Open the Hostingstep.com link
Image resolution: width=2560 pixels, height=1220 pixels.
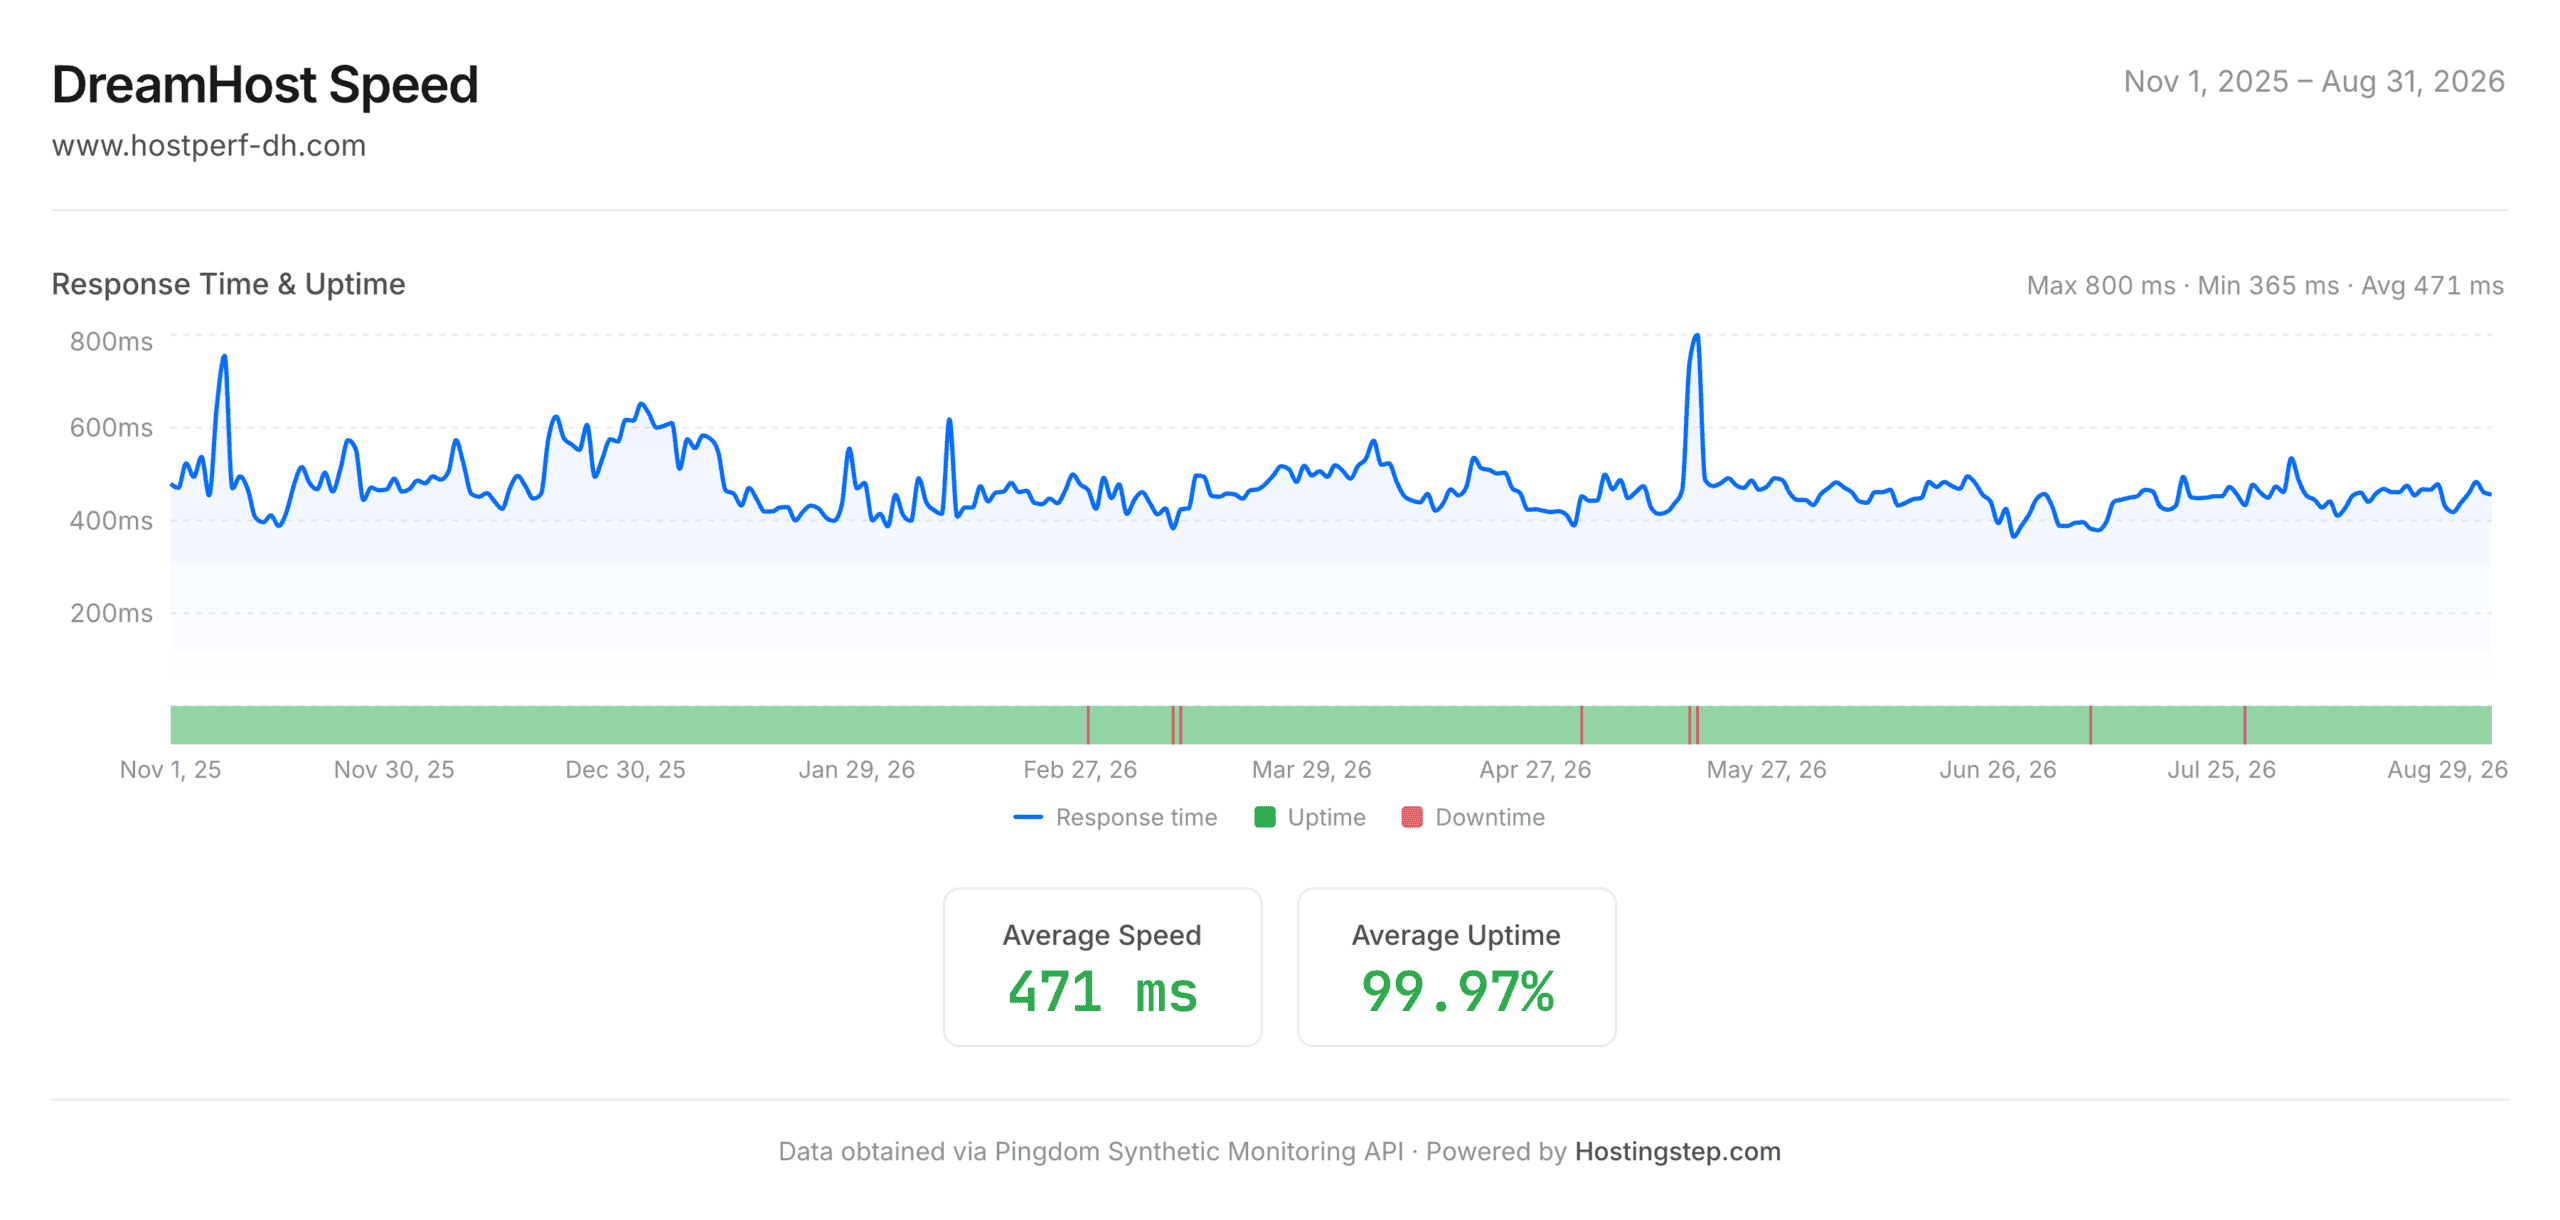coord(1677,1151)
